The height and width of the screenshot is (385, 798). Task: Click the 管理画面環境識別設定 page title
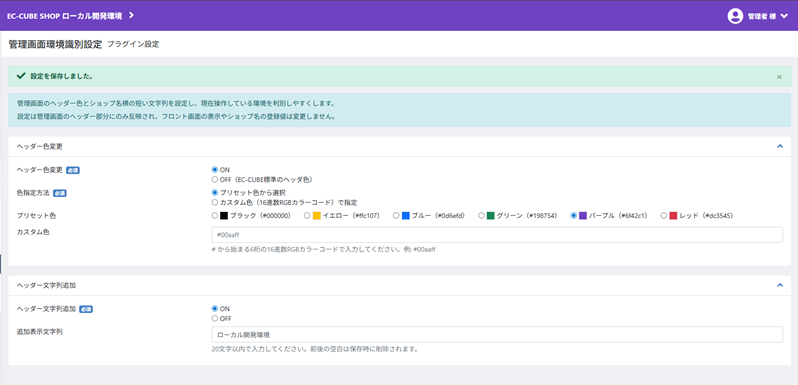(x=55, y=44)
